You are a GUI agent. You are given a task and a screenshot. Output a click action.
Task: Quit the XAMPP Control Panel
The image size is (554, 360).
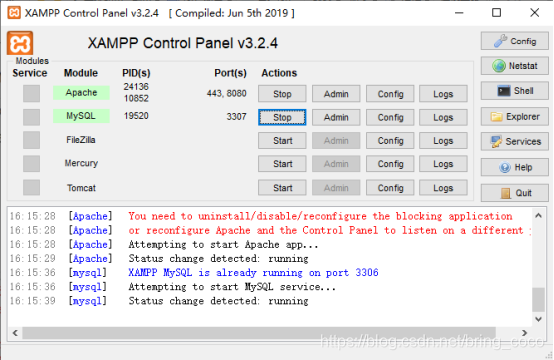[514, 193]
